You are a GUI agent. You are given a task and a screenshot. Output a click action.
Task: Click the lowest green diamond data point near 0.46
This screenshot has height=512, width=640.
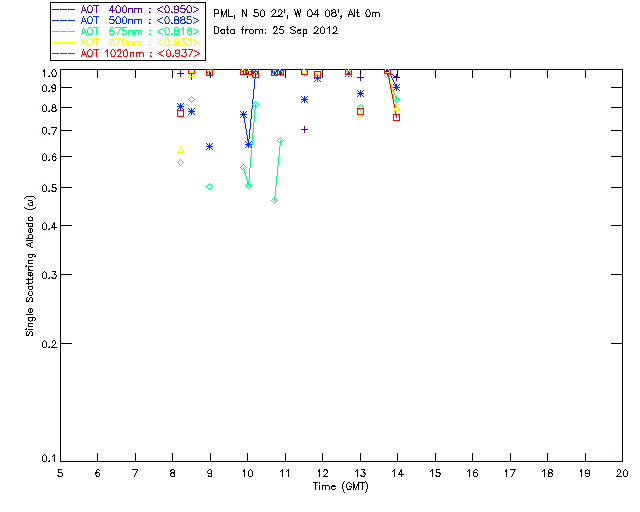coord(275,200)
